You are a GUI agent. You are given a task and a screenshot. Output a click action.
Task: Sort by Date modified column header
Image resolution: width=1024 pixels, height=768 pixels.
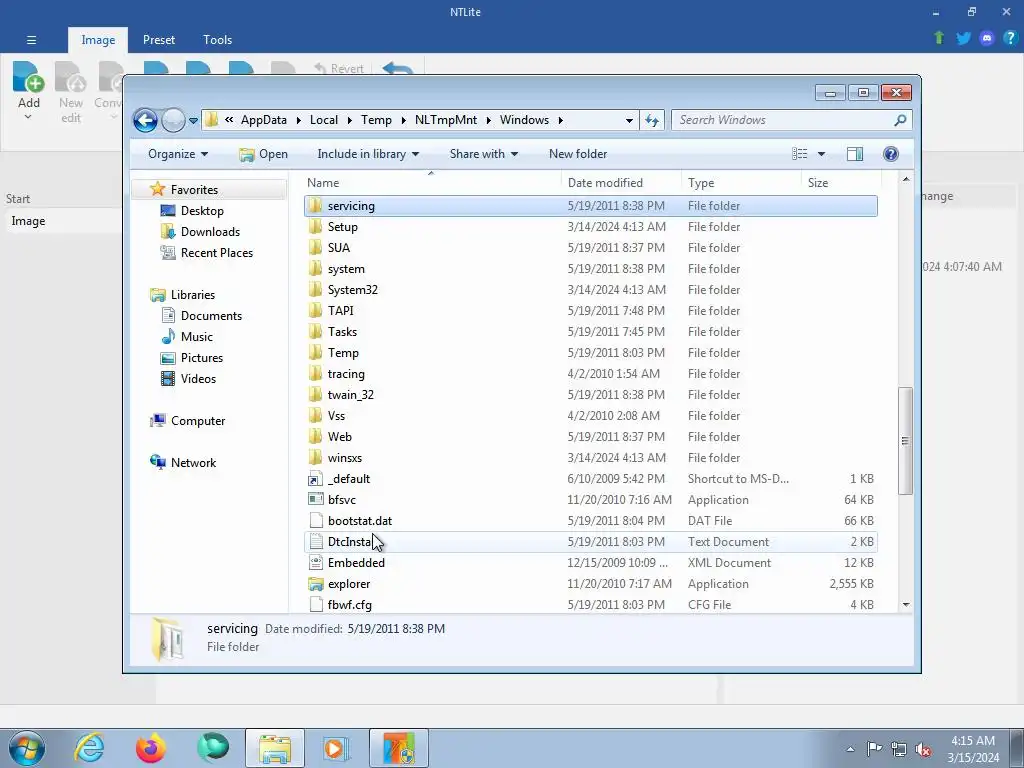pos(621,183)
